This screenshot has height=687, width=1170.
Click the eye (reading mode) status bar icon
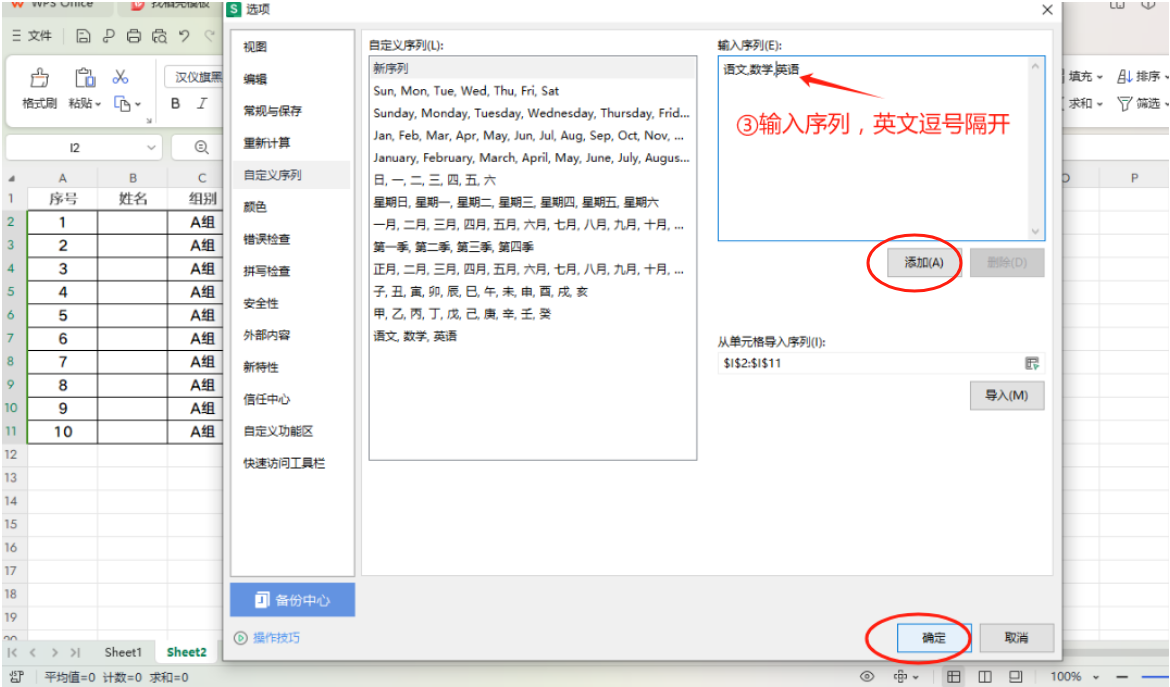[x=866, y=677]
